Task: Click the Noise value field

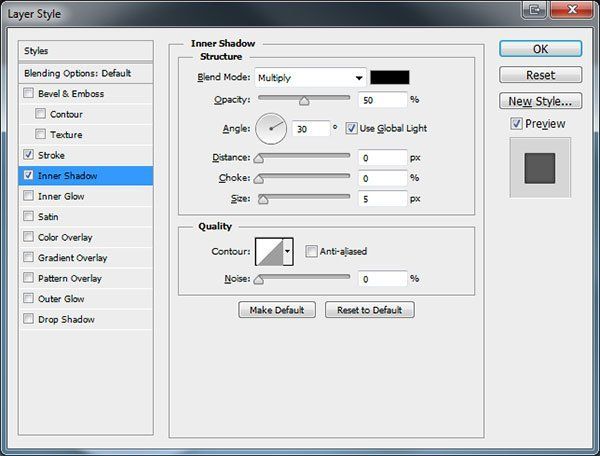Action: [x=383, y=279]
